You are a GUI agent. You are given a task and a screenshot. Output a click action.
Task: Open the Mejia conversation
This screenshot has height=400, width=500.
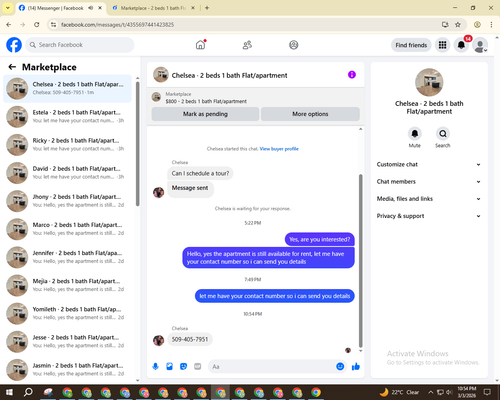(67, 285)
